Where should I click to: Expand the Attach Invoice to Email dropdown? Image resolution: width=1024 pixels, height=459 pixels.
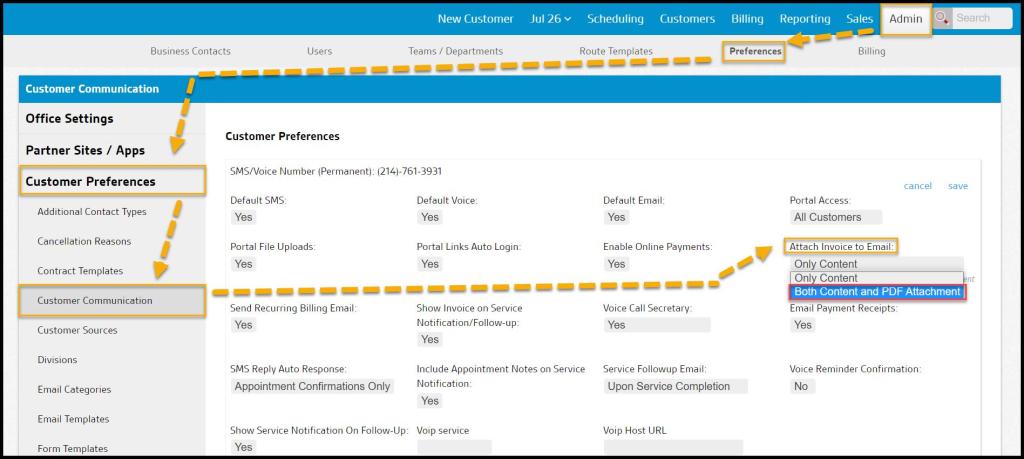pyautogui.click(x=877, y=264)
